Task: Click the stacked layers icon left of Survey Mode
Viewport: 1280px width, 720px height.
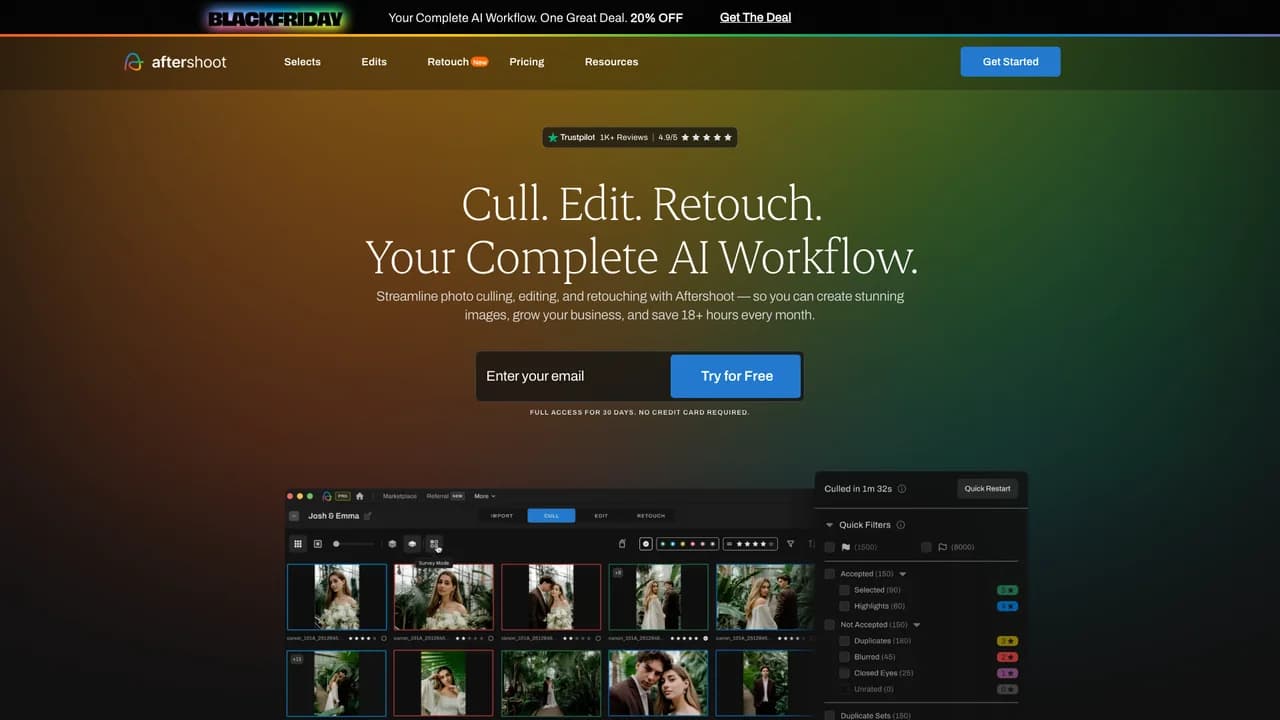Action: pyautogui.click(x=412, y=544)
